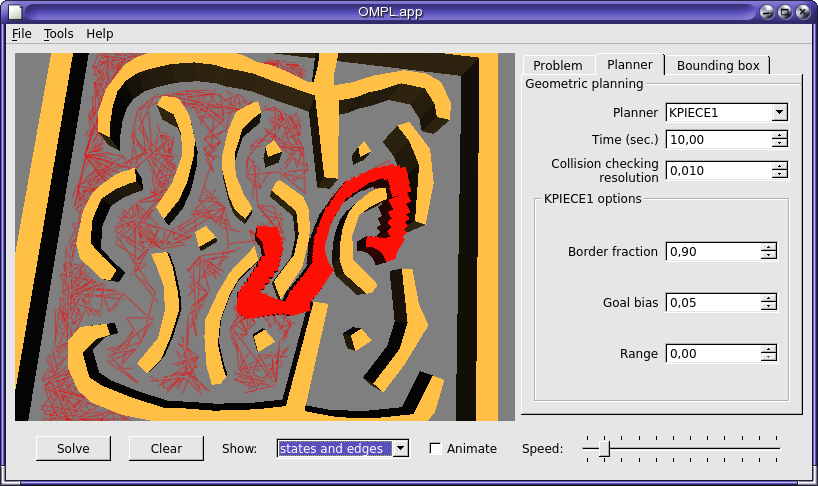Open the Tools menu

click(x=58, y=34)
